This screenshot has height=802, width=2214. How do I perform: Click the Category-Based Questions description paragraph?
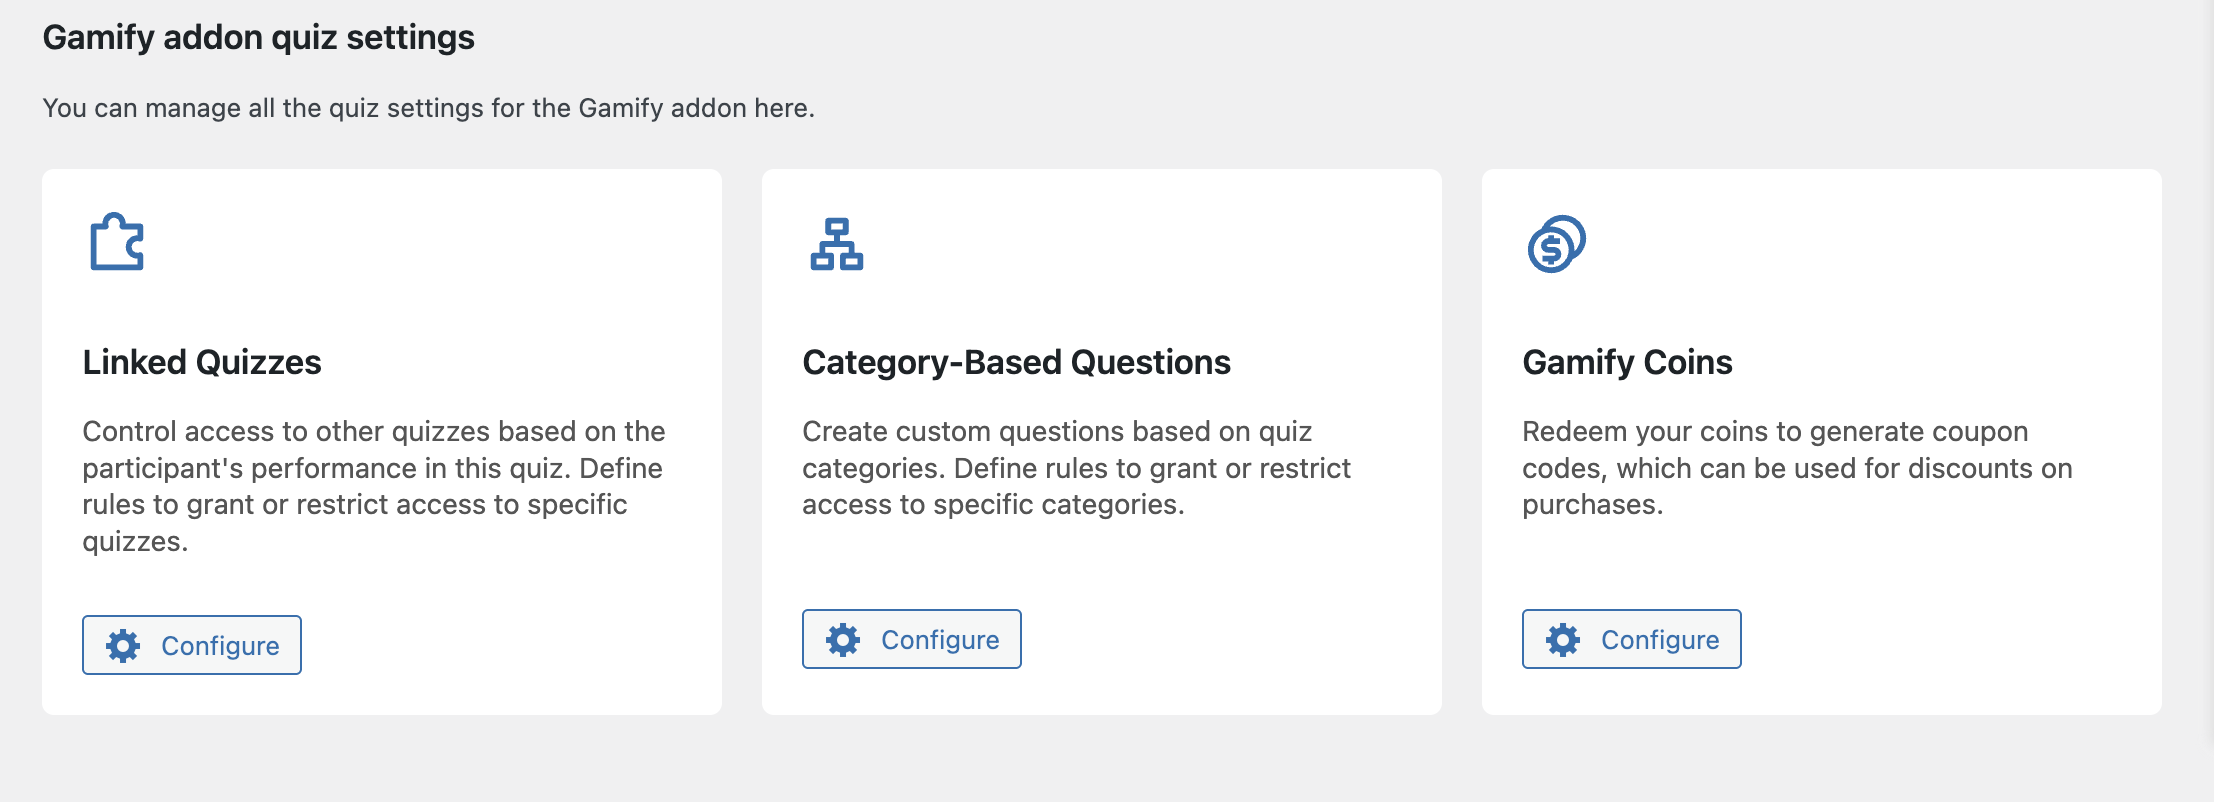[x=1077, y=468]
